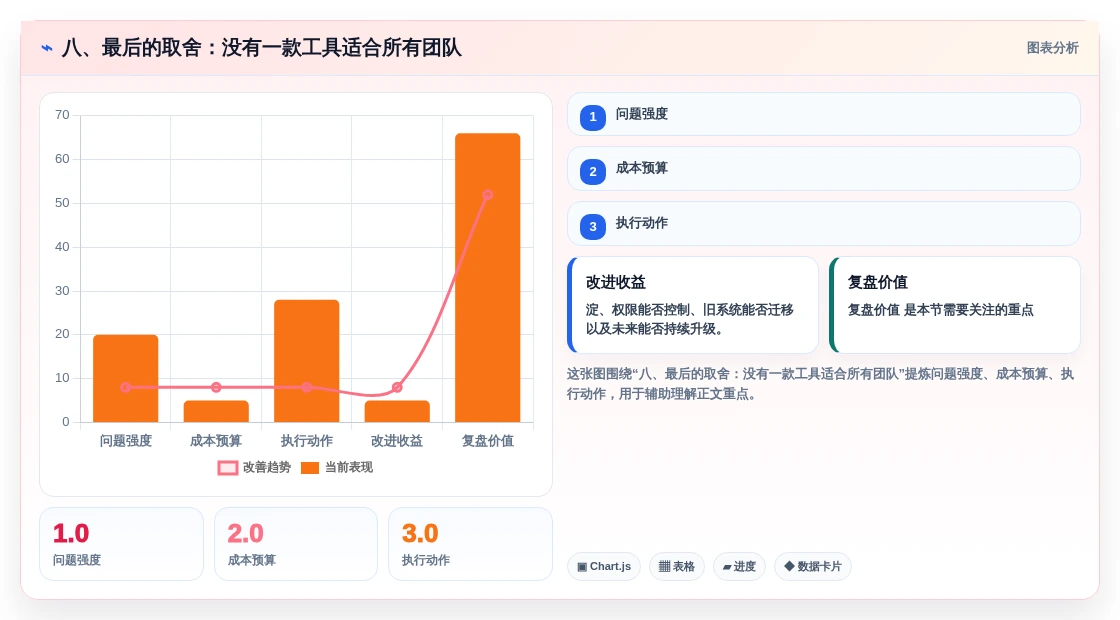Click the 复盘价值 info card

(955, 305)
